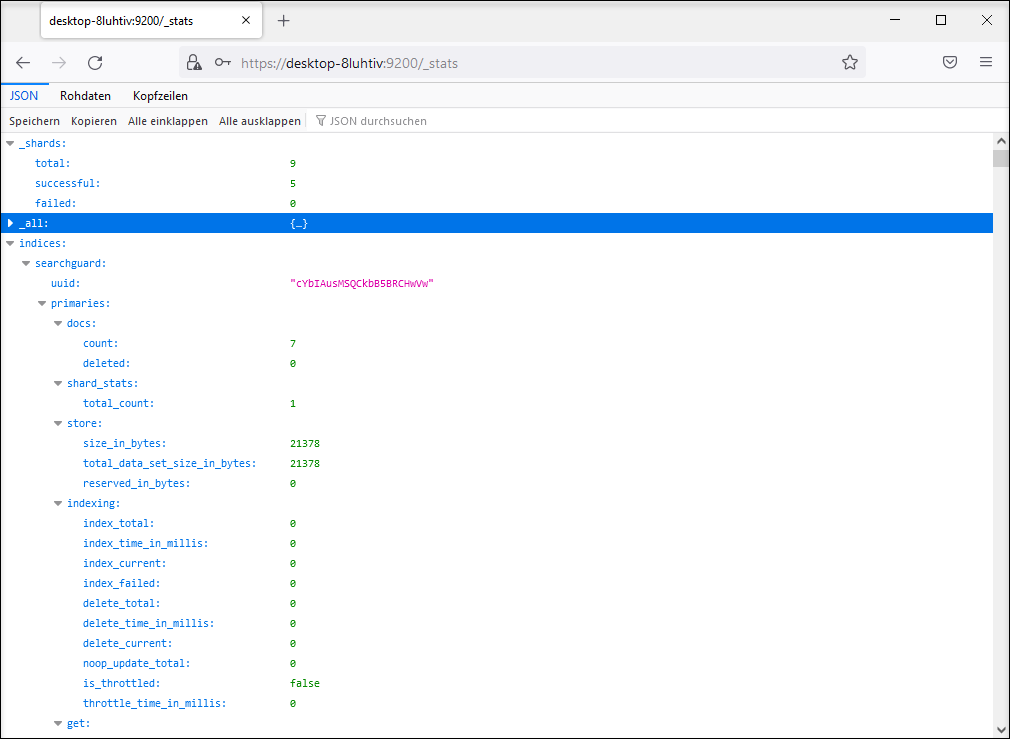1010x739 pixels.
Task: Click the scrollbar up arrow
Action: pyautogui.click(x=1000, y=141)
